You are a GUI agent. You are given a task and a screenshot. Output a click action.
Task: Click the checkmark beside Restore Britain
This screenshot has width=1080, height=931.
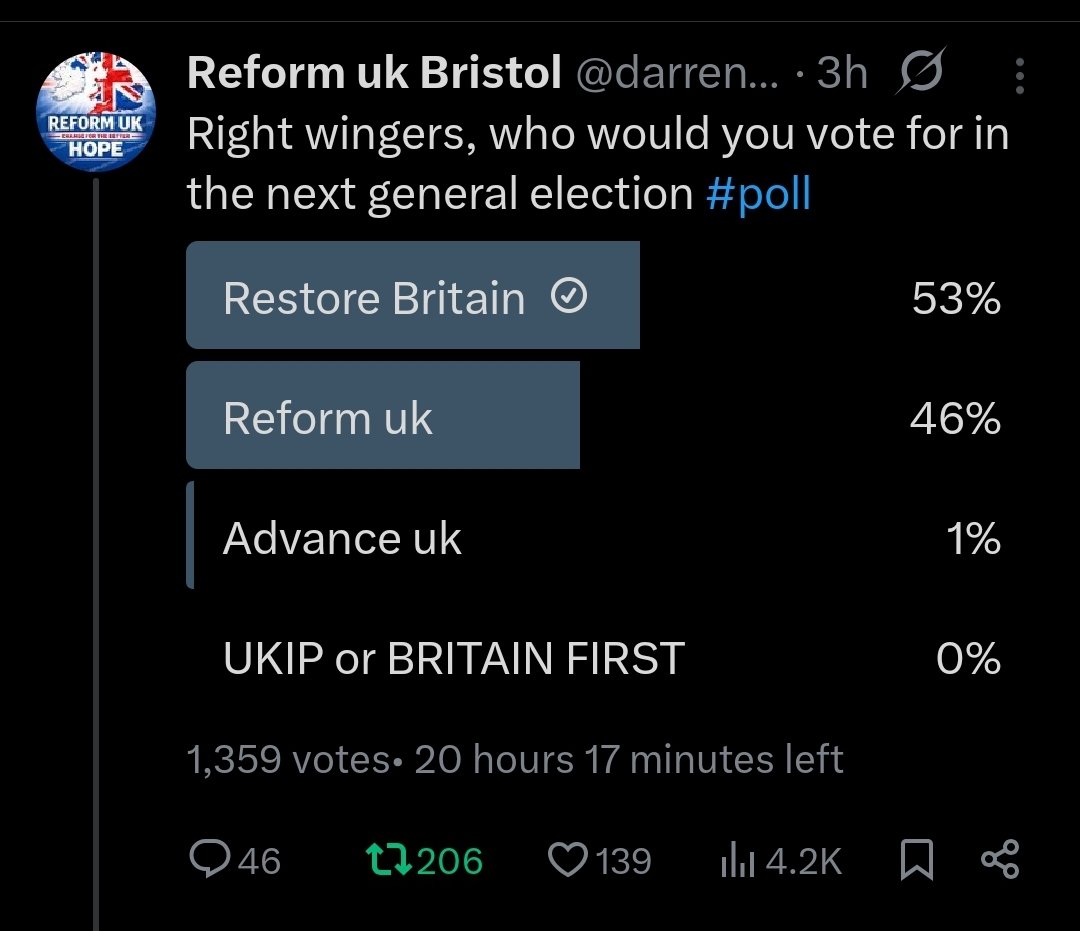569,297
